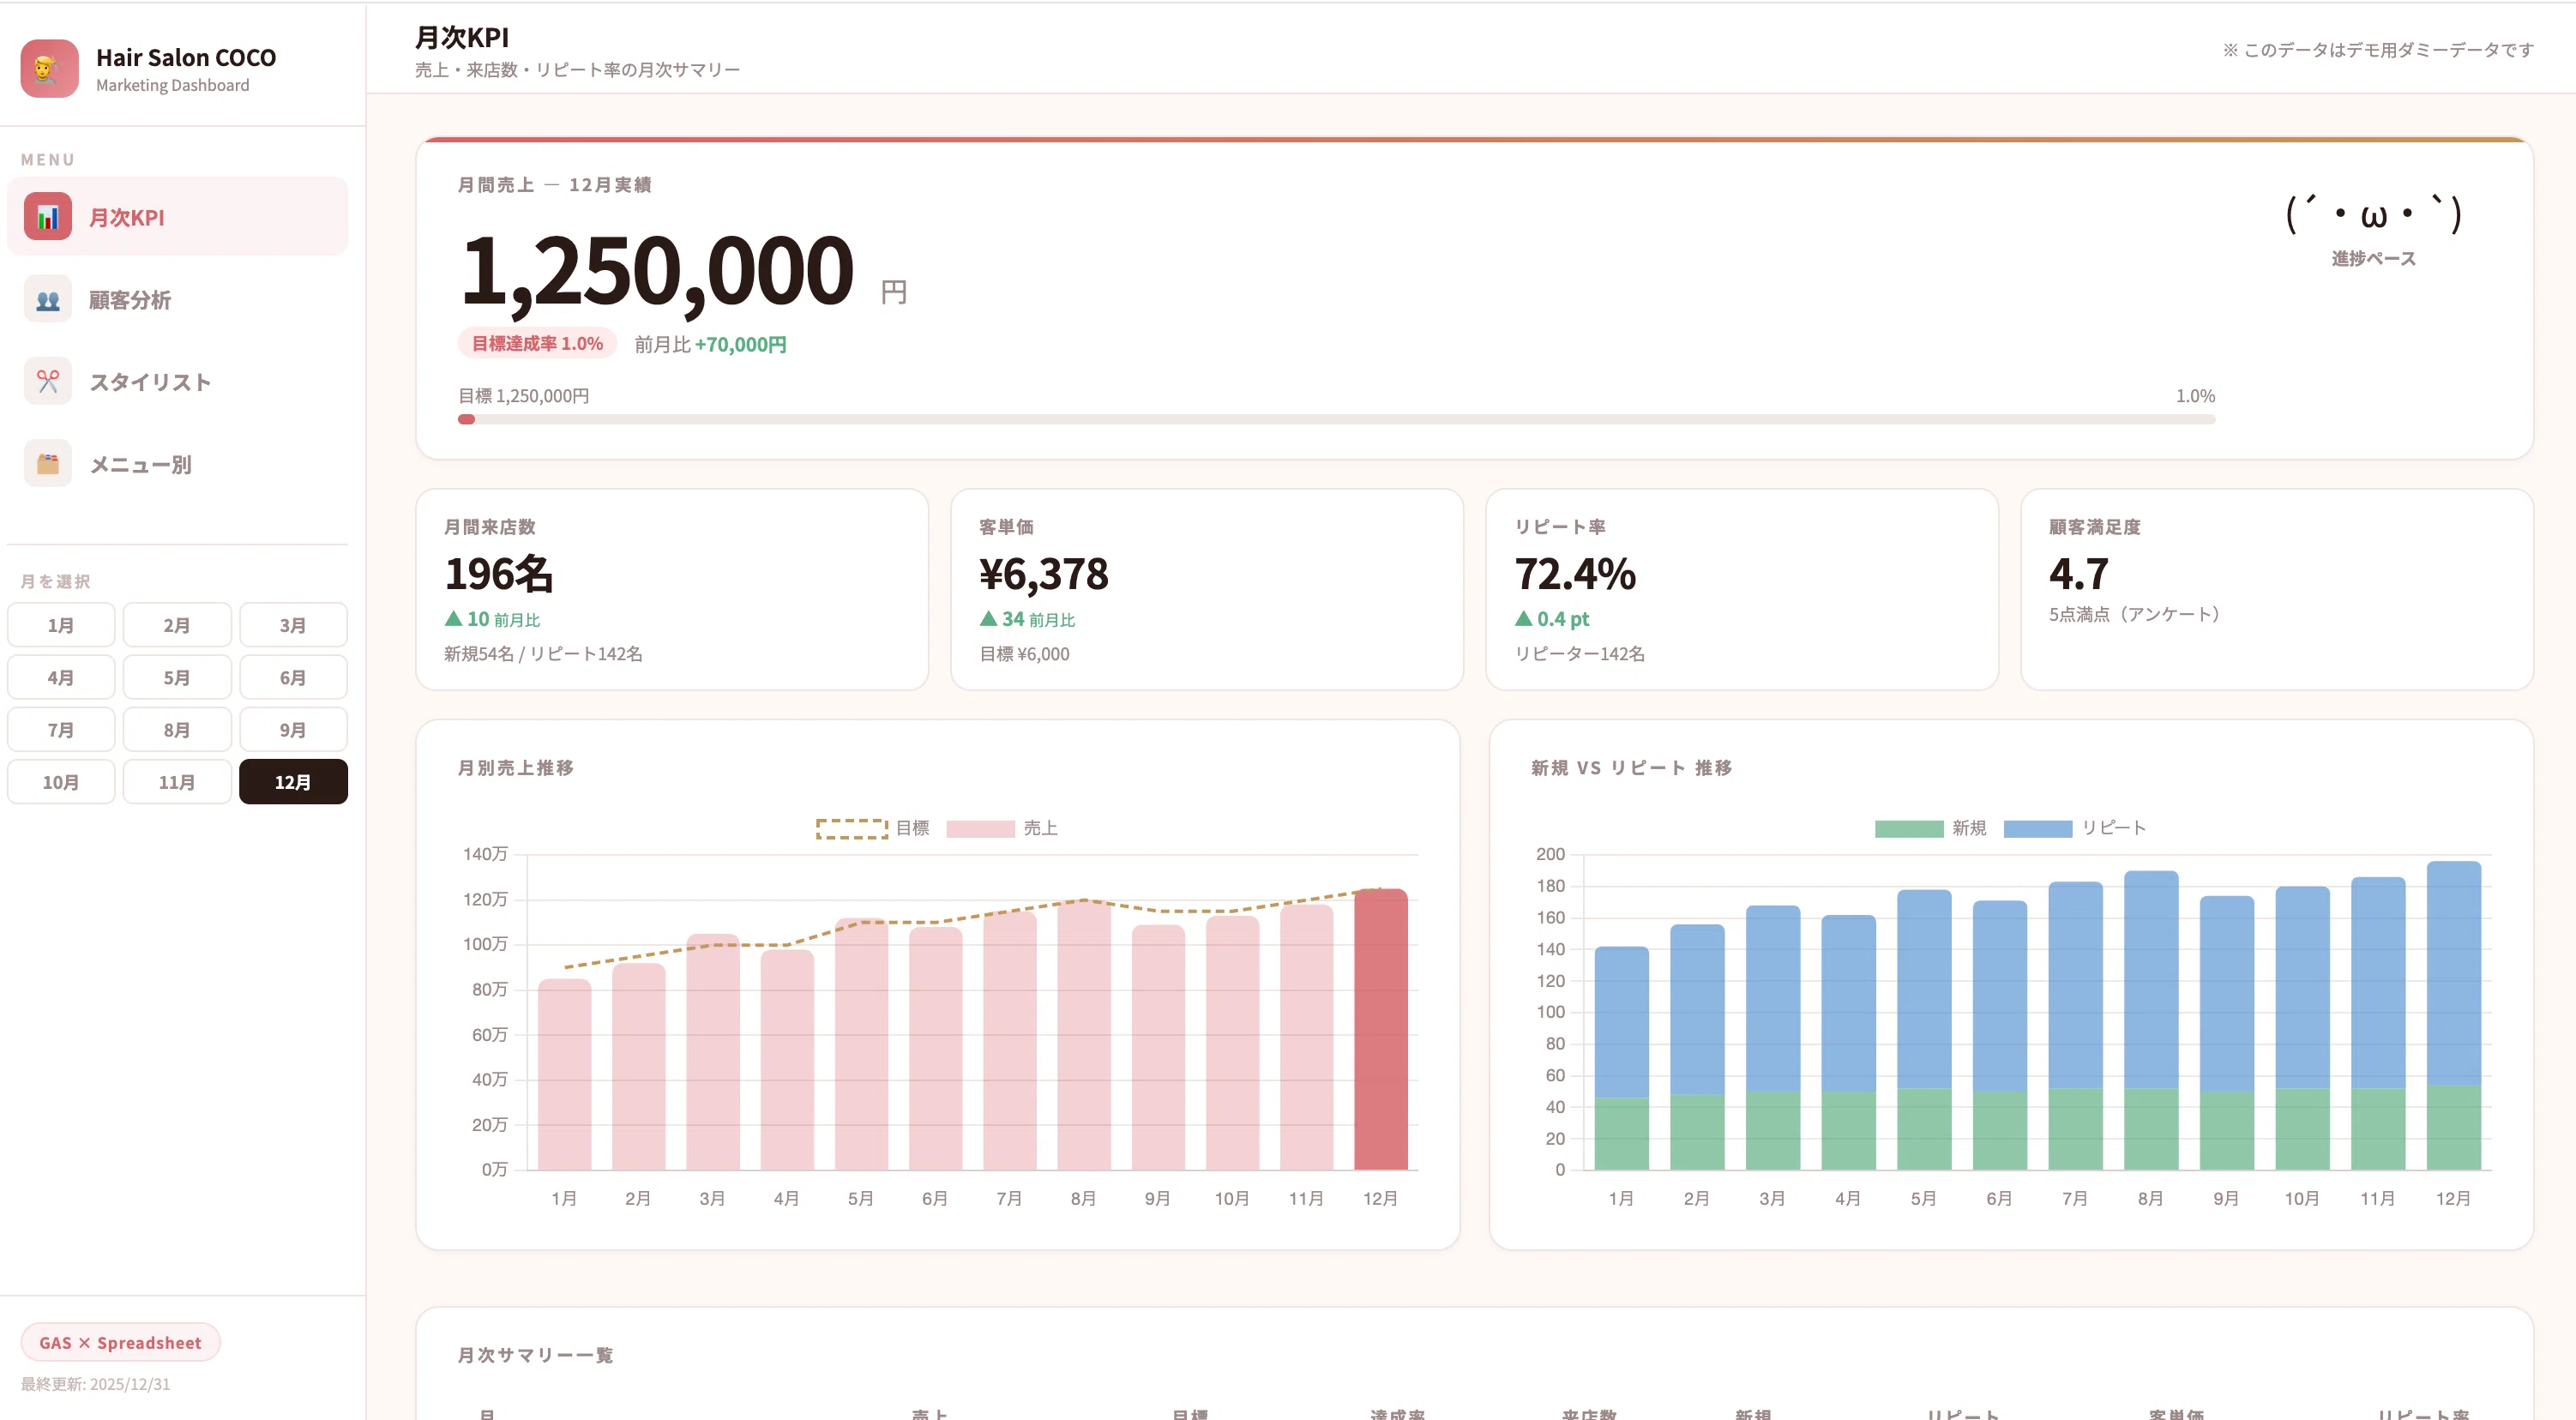Click the スタイリスト scissors icon
The image size is (2576, 1420).
click(x=48, y=381)
